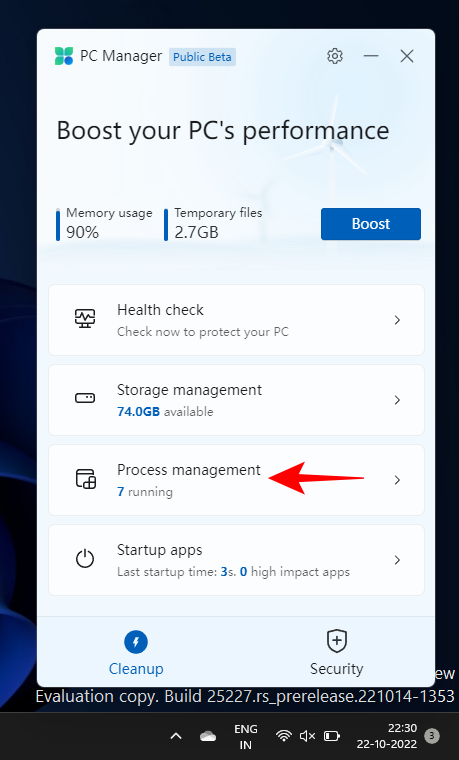Click the Temporary files 2.7GB readout

(214, 224)
